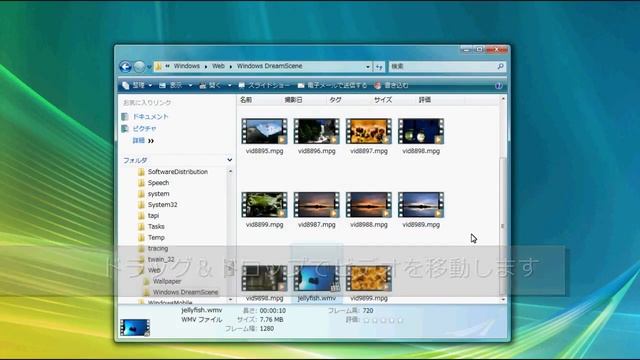Click folder tree scroll up arrow

tap(230, 171)
